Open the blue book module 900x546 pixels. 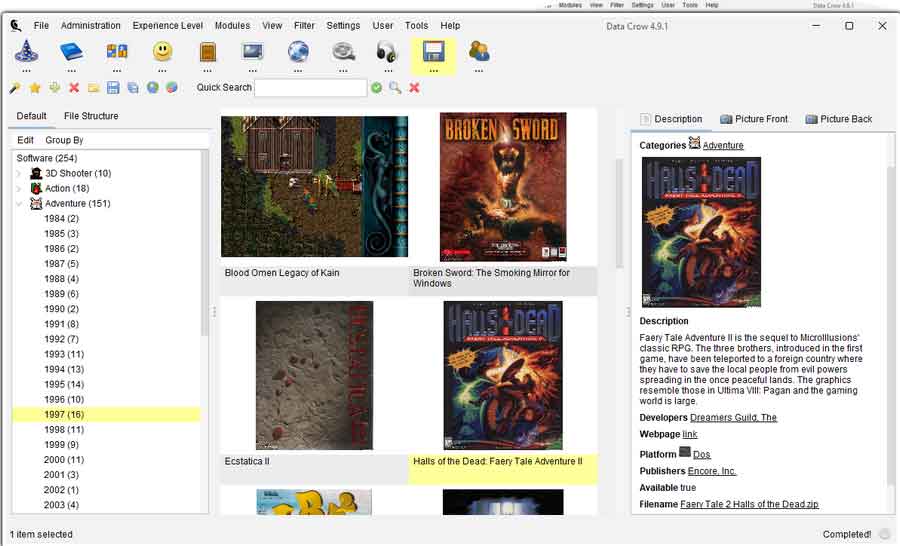pyautogui.click(x=72, y=52)
